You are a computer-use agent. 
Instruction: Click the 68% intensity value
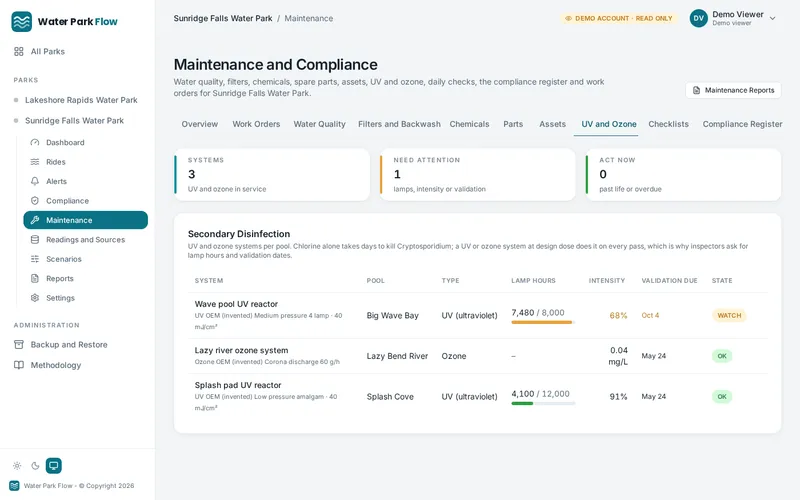click(618, 315)
